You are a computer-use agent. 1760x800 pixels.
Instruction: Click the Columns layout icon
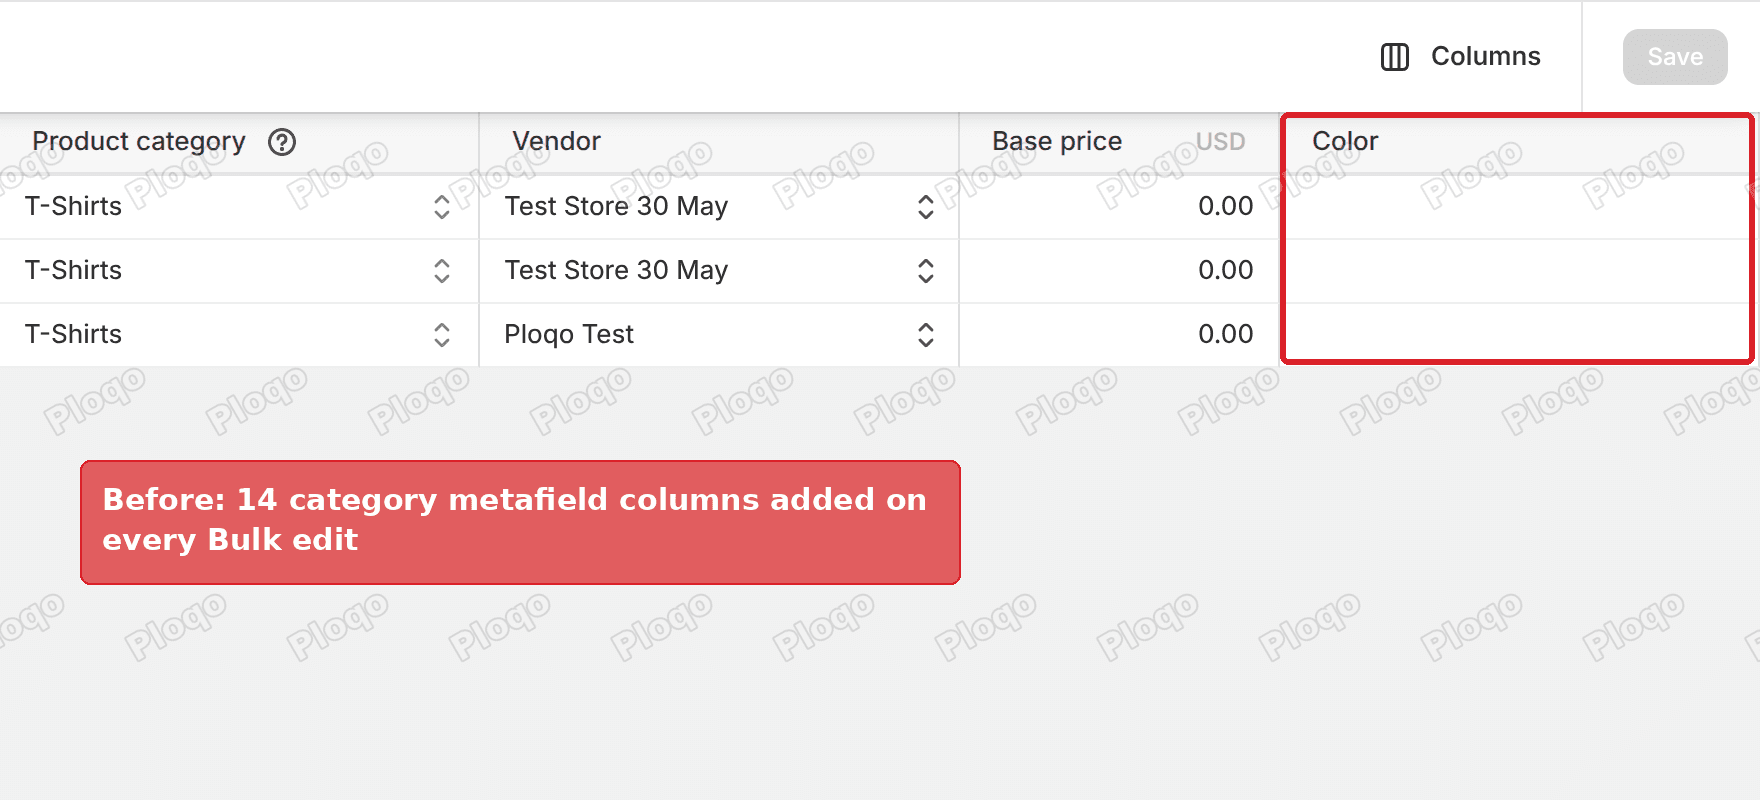click(x=1395, y=57)
